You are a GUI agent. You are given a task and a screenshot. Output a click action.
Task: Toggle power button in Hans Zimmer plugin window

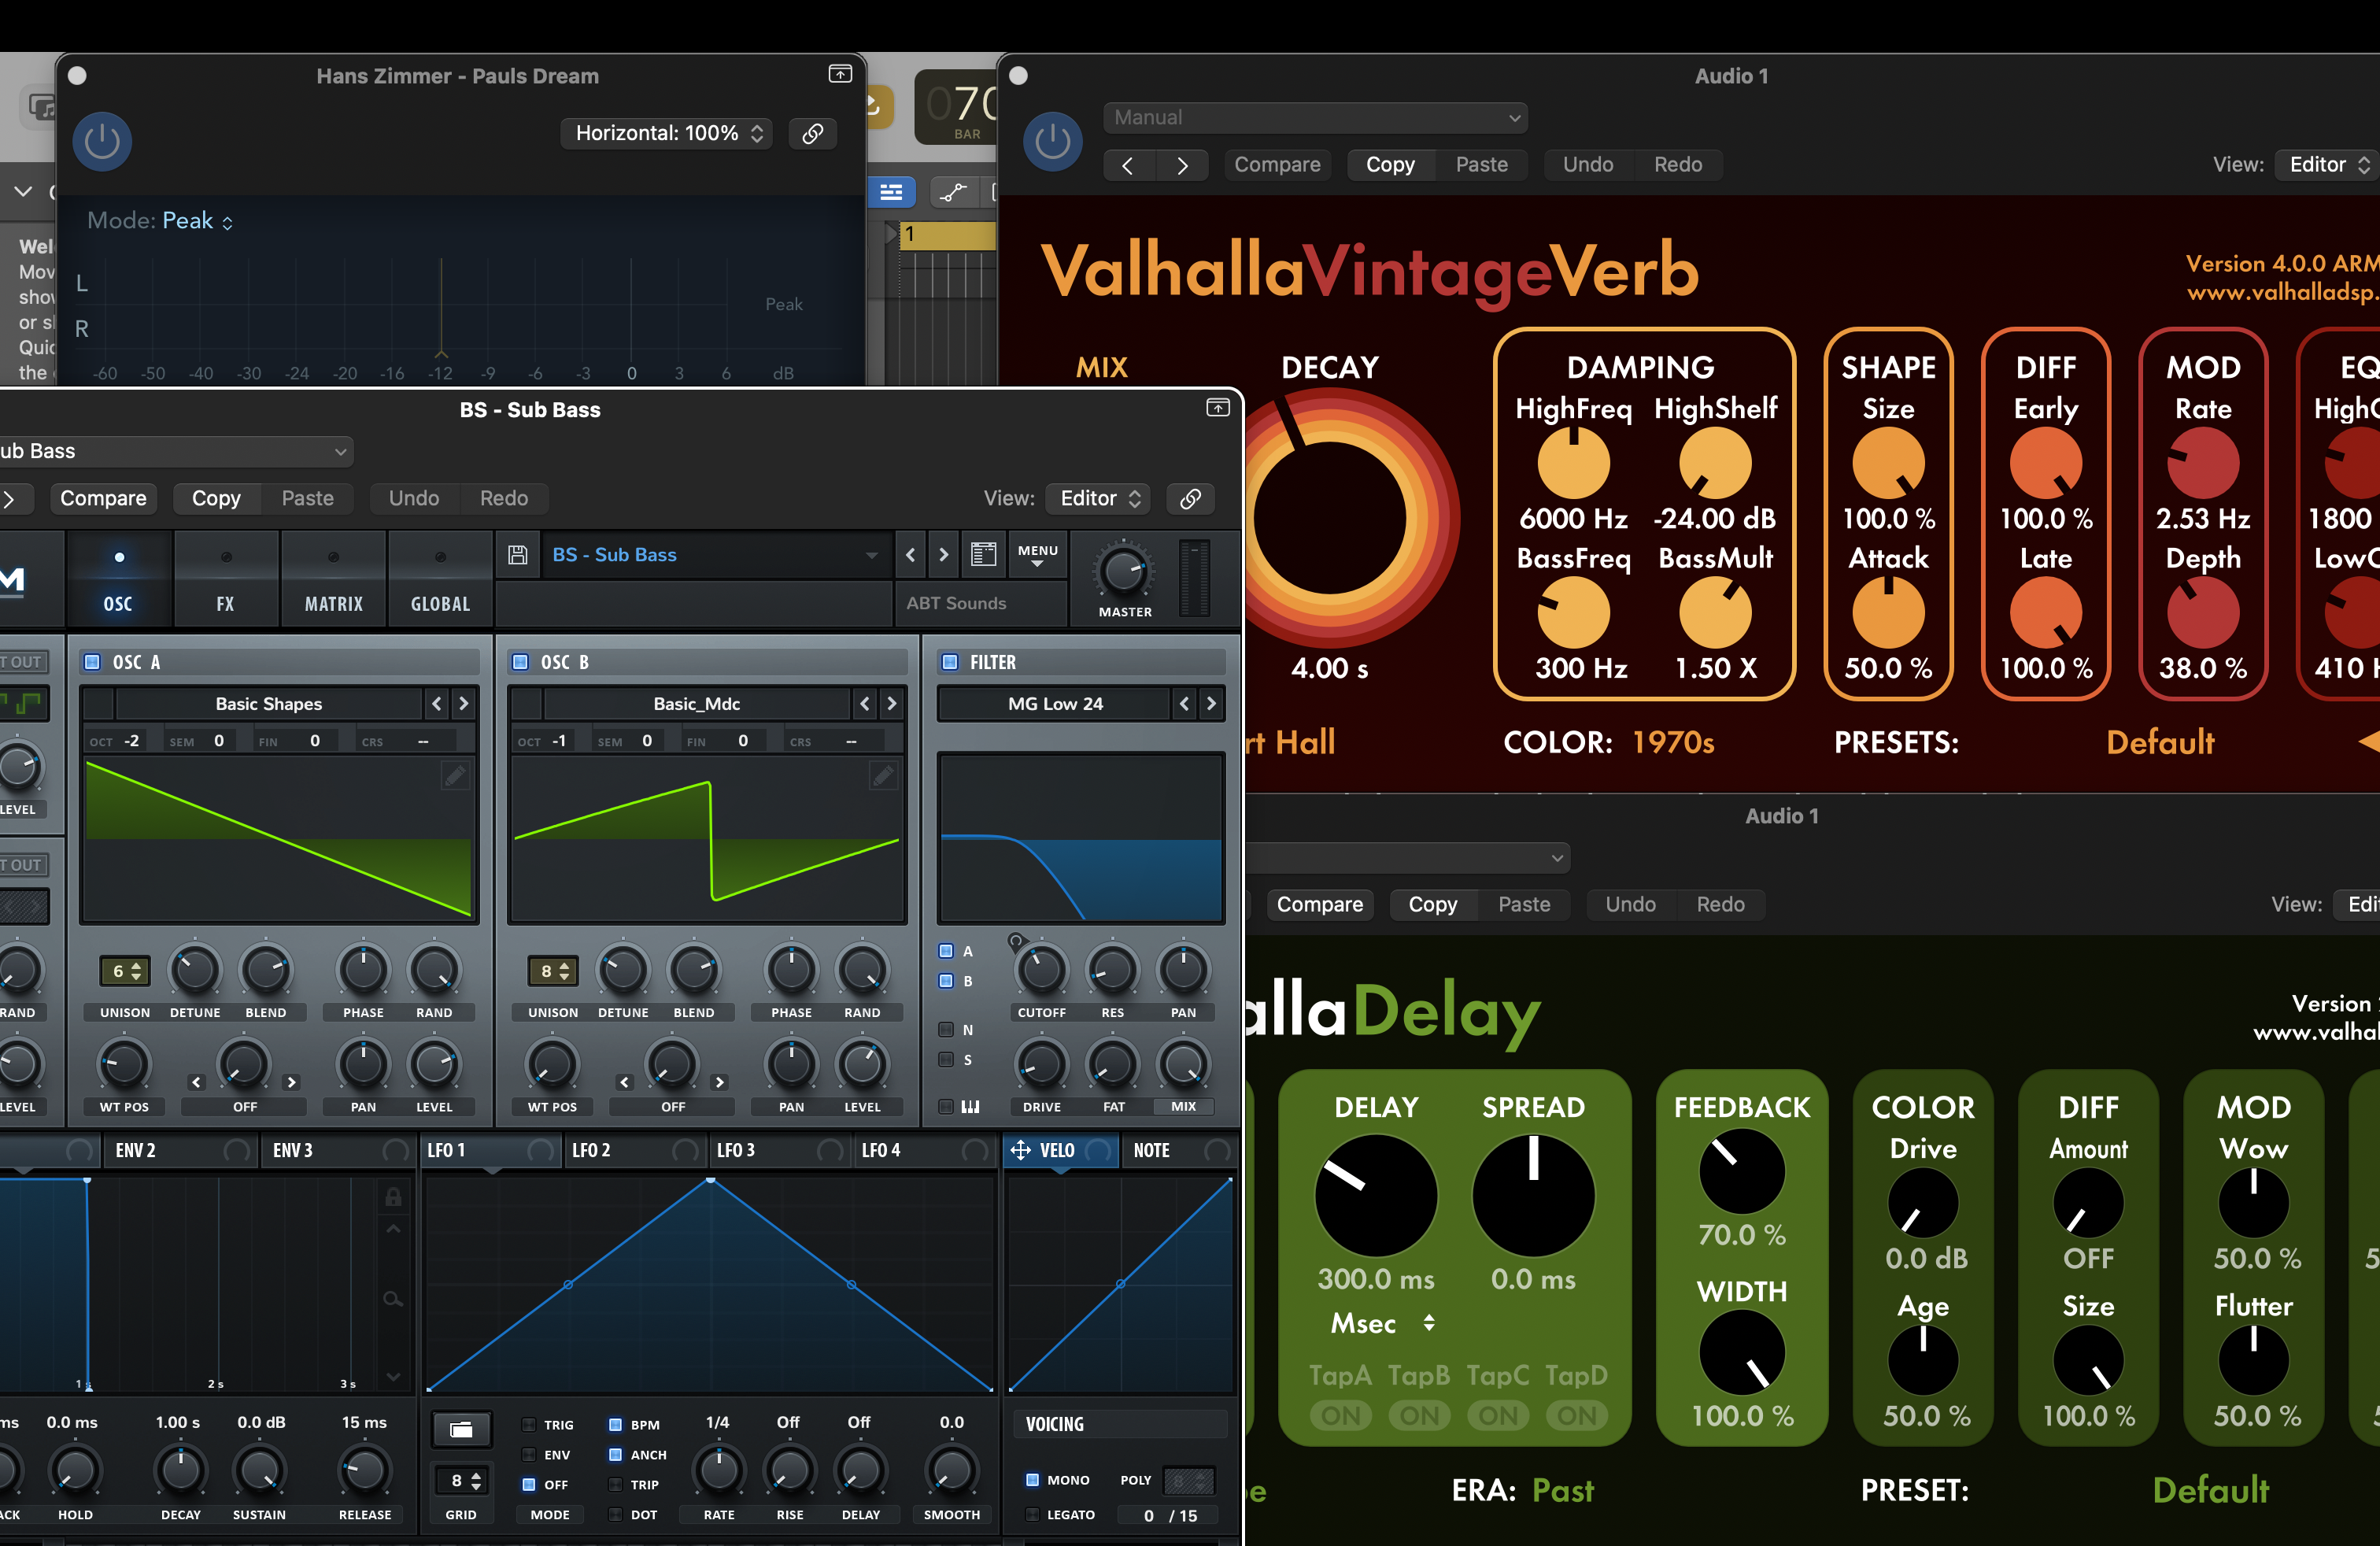point(102,141)
